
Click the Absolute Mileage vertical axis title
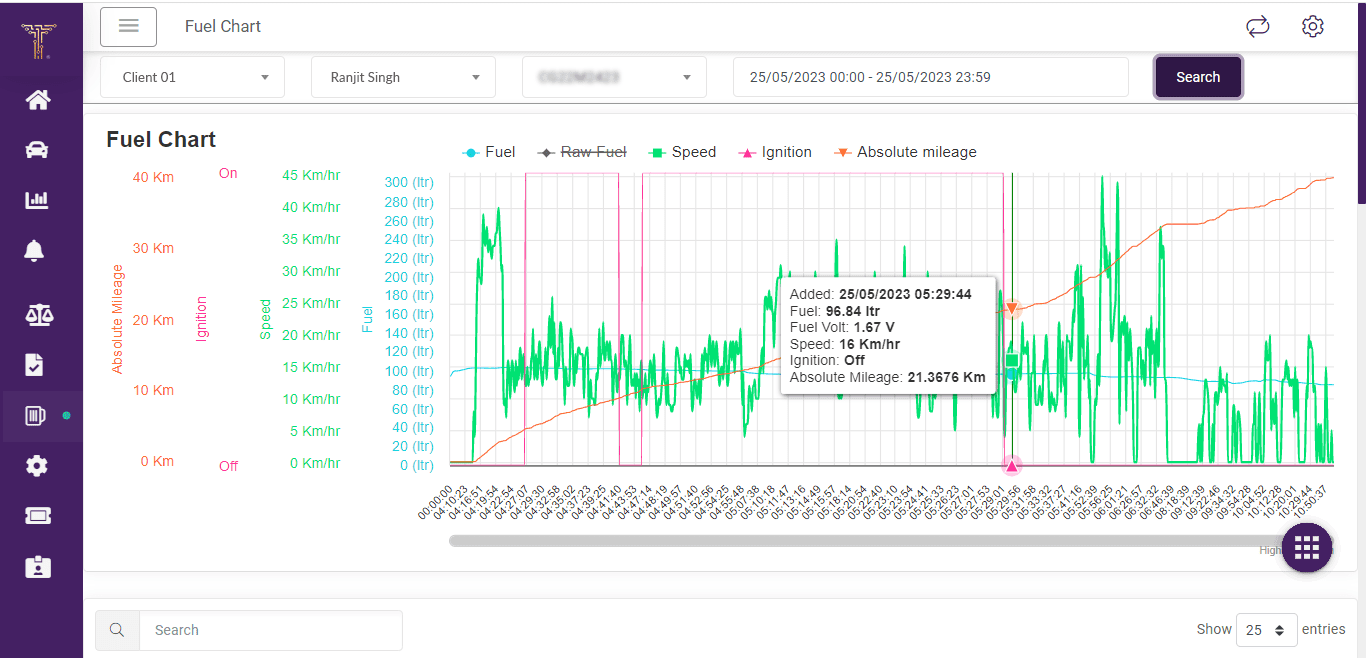point(117,319)
